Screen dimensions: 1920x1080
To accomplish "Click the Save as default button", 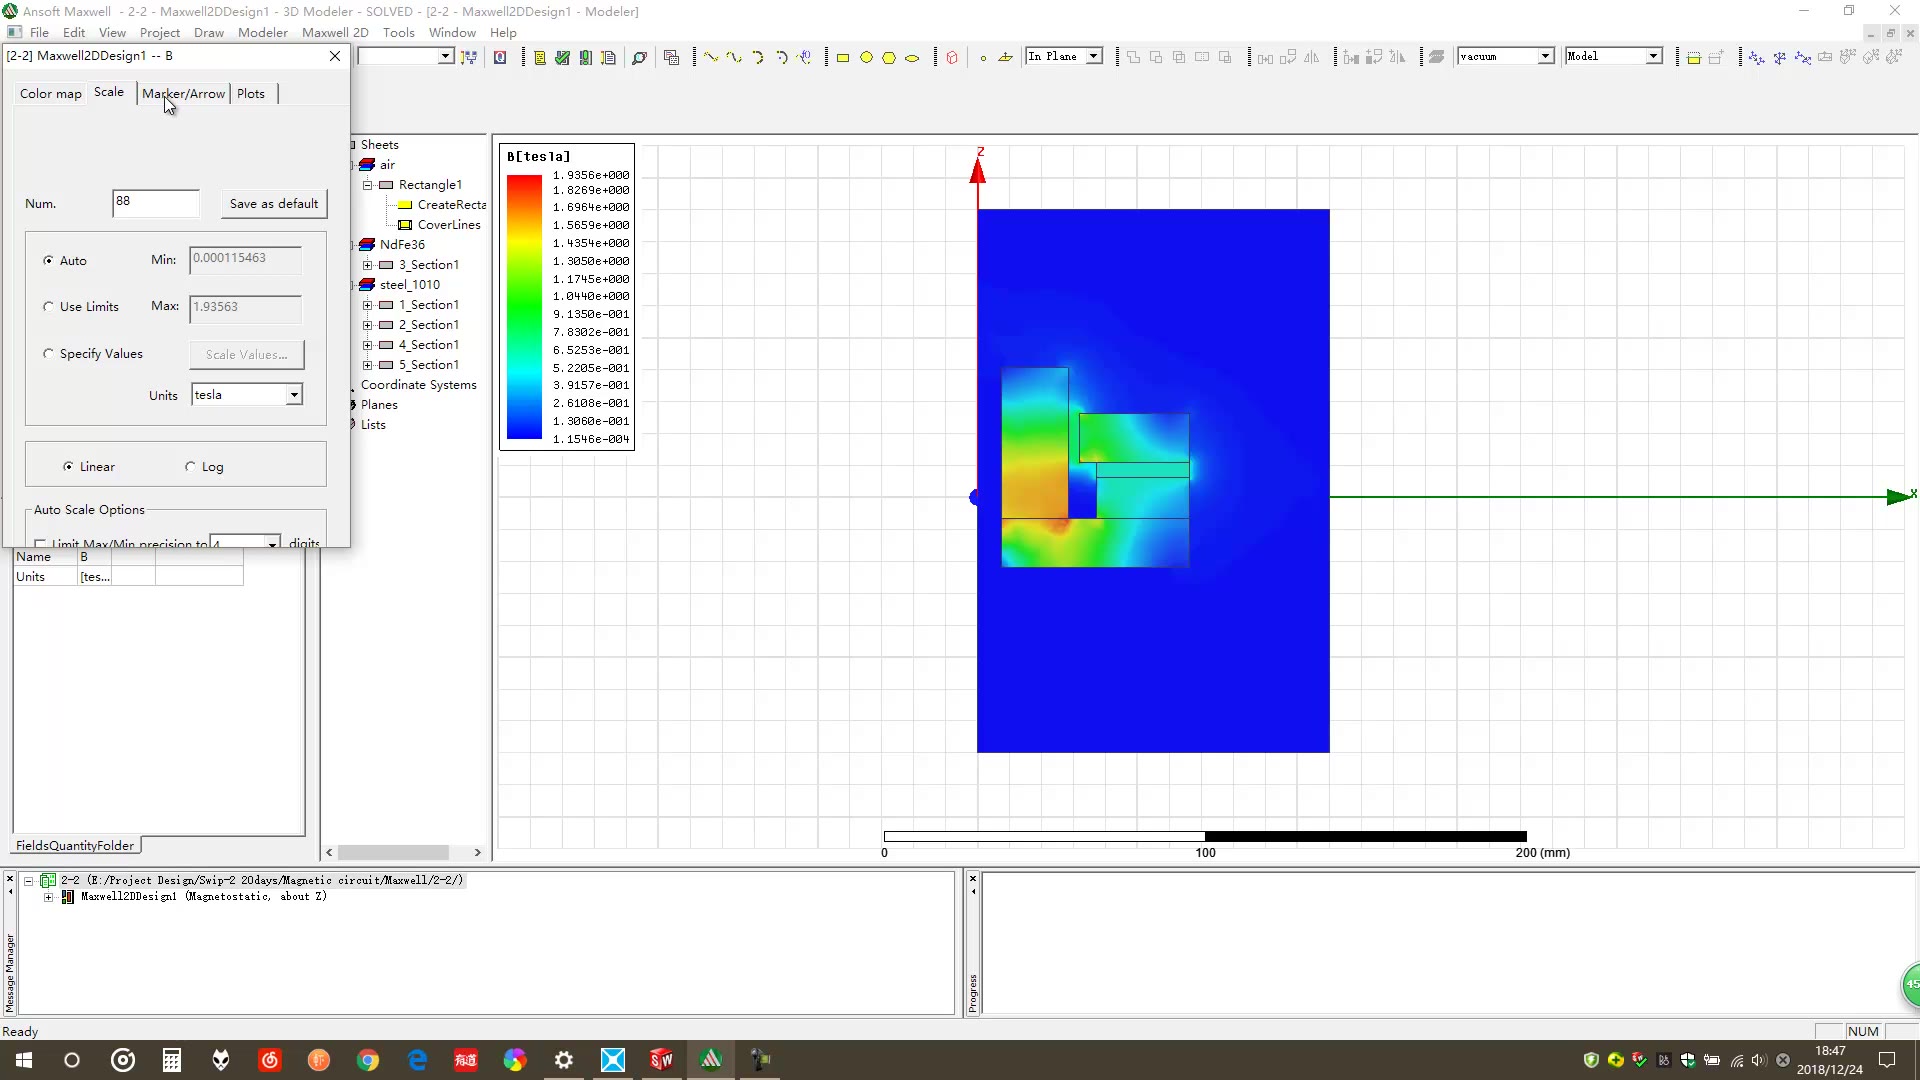I will (273, 204).
